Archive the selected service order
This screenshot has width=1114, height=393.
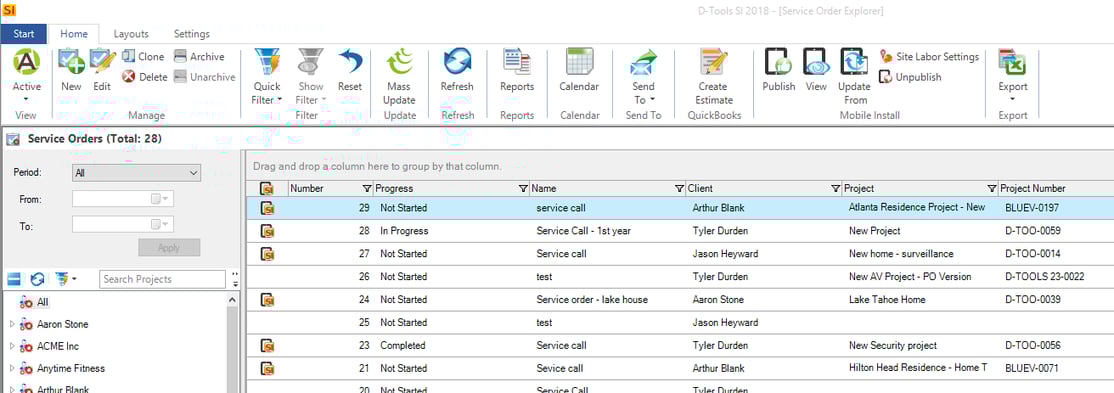[199, 56]
